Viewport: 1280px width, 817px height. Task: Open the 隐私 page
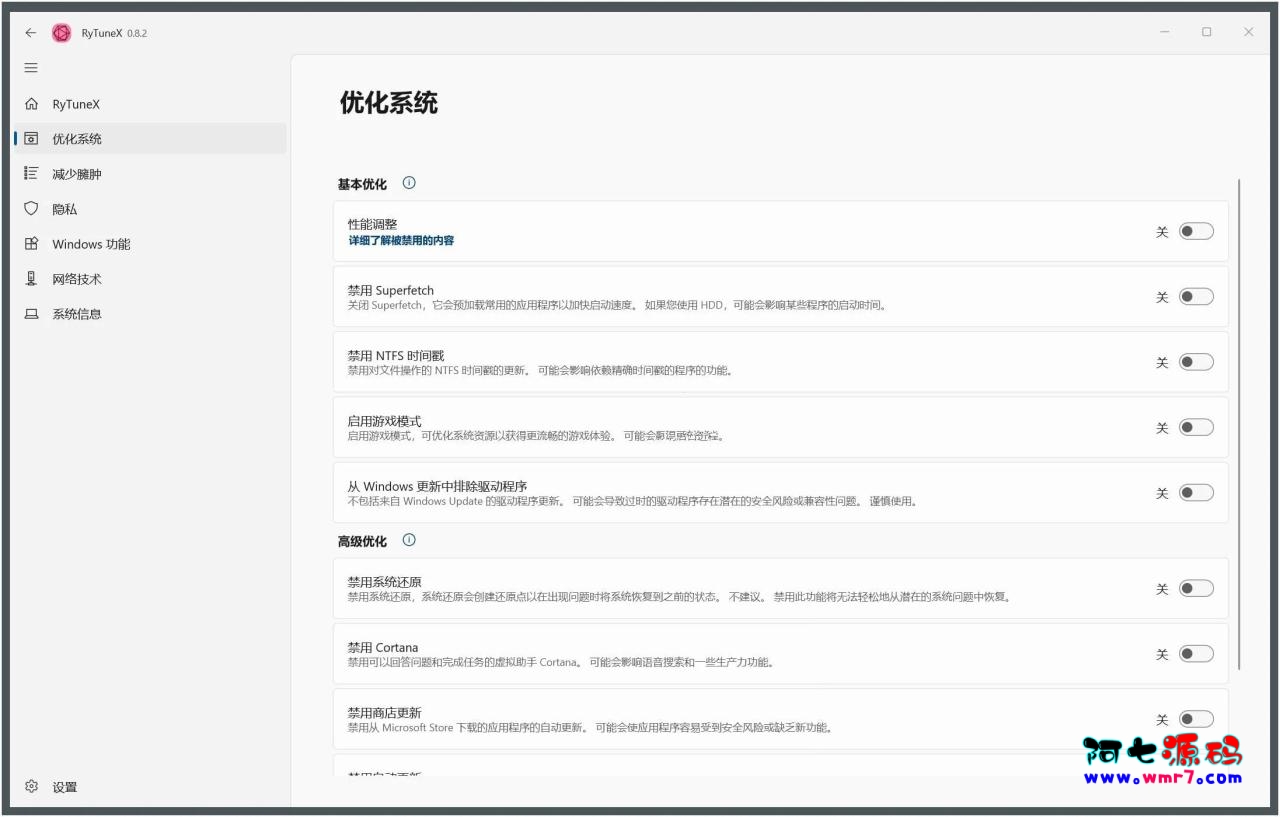coord(150,209)
